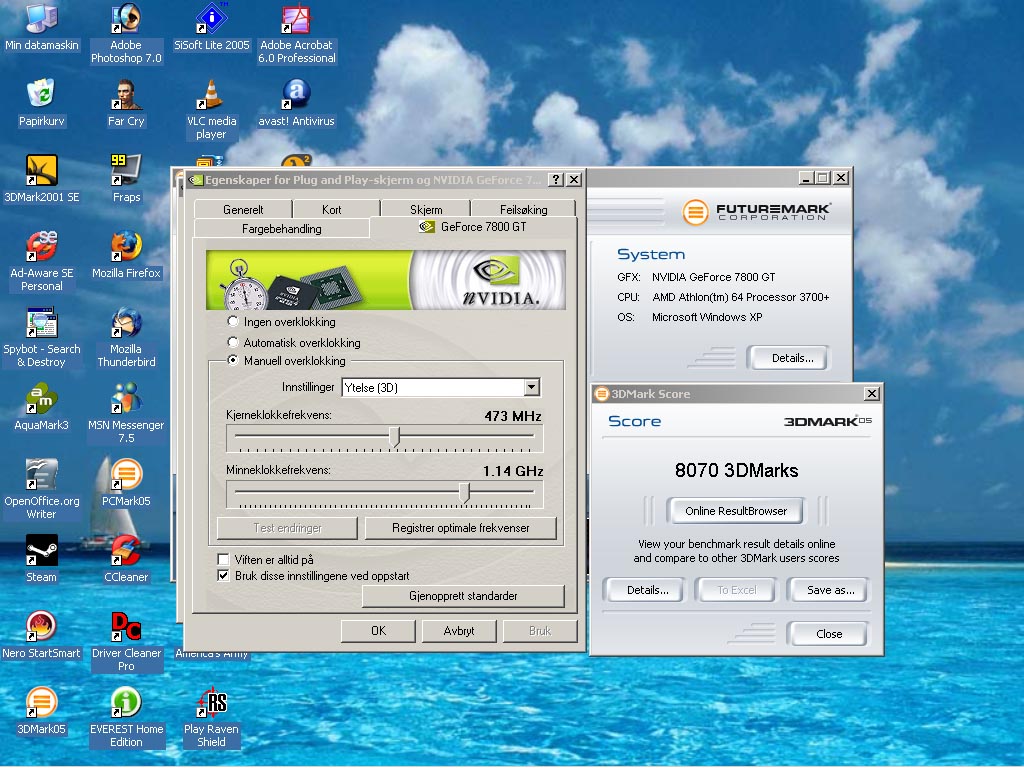The image size is (1024, 768).
Task: Click Registrer optimale frekvenser button
Action: tap(460, 528)
